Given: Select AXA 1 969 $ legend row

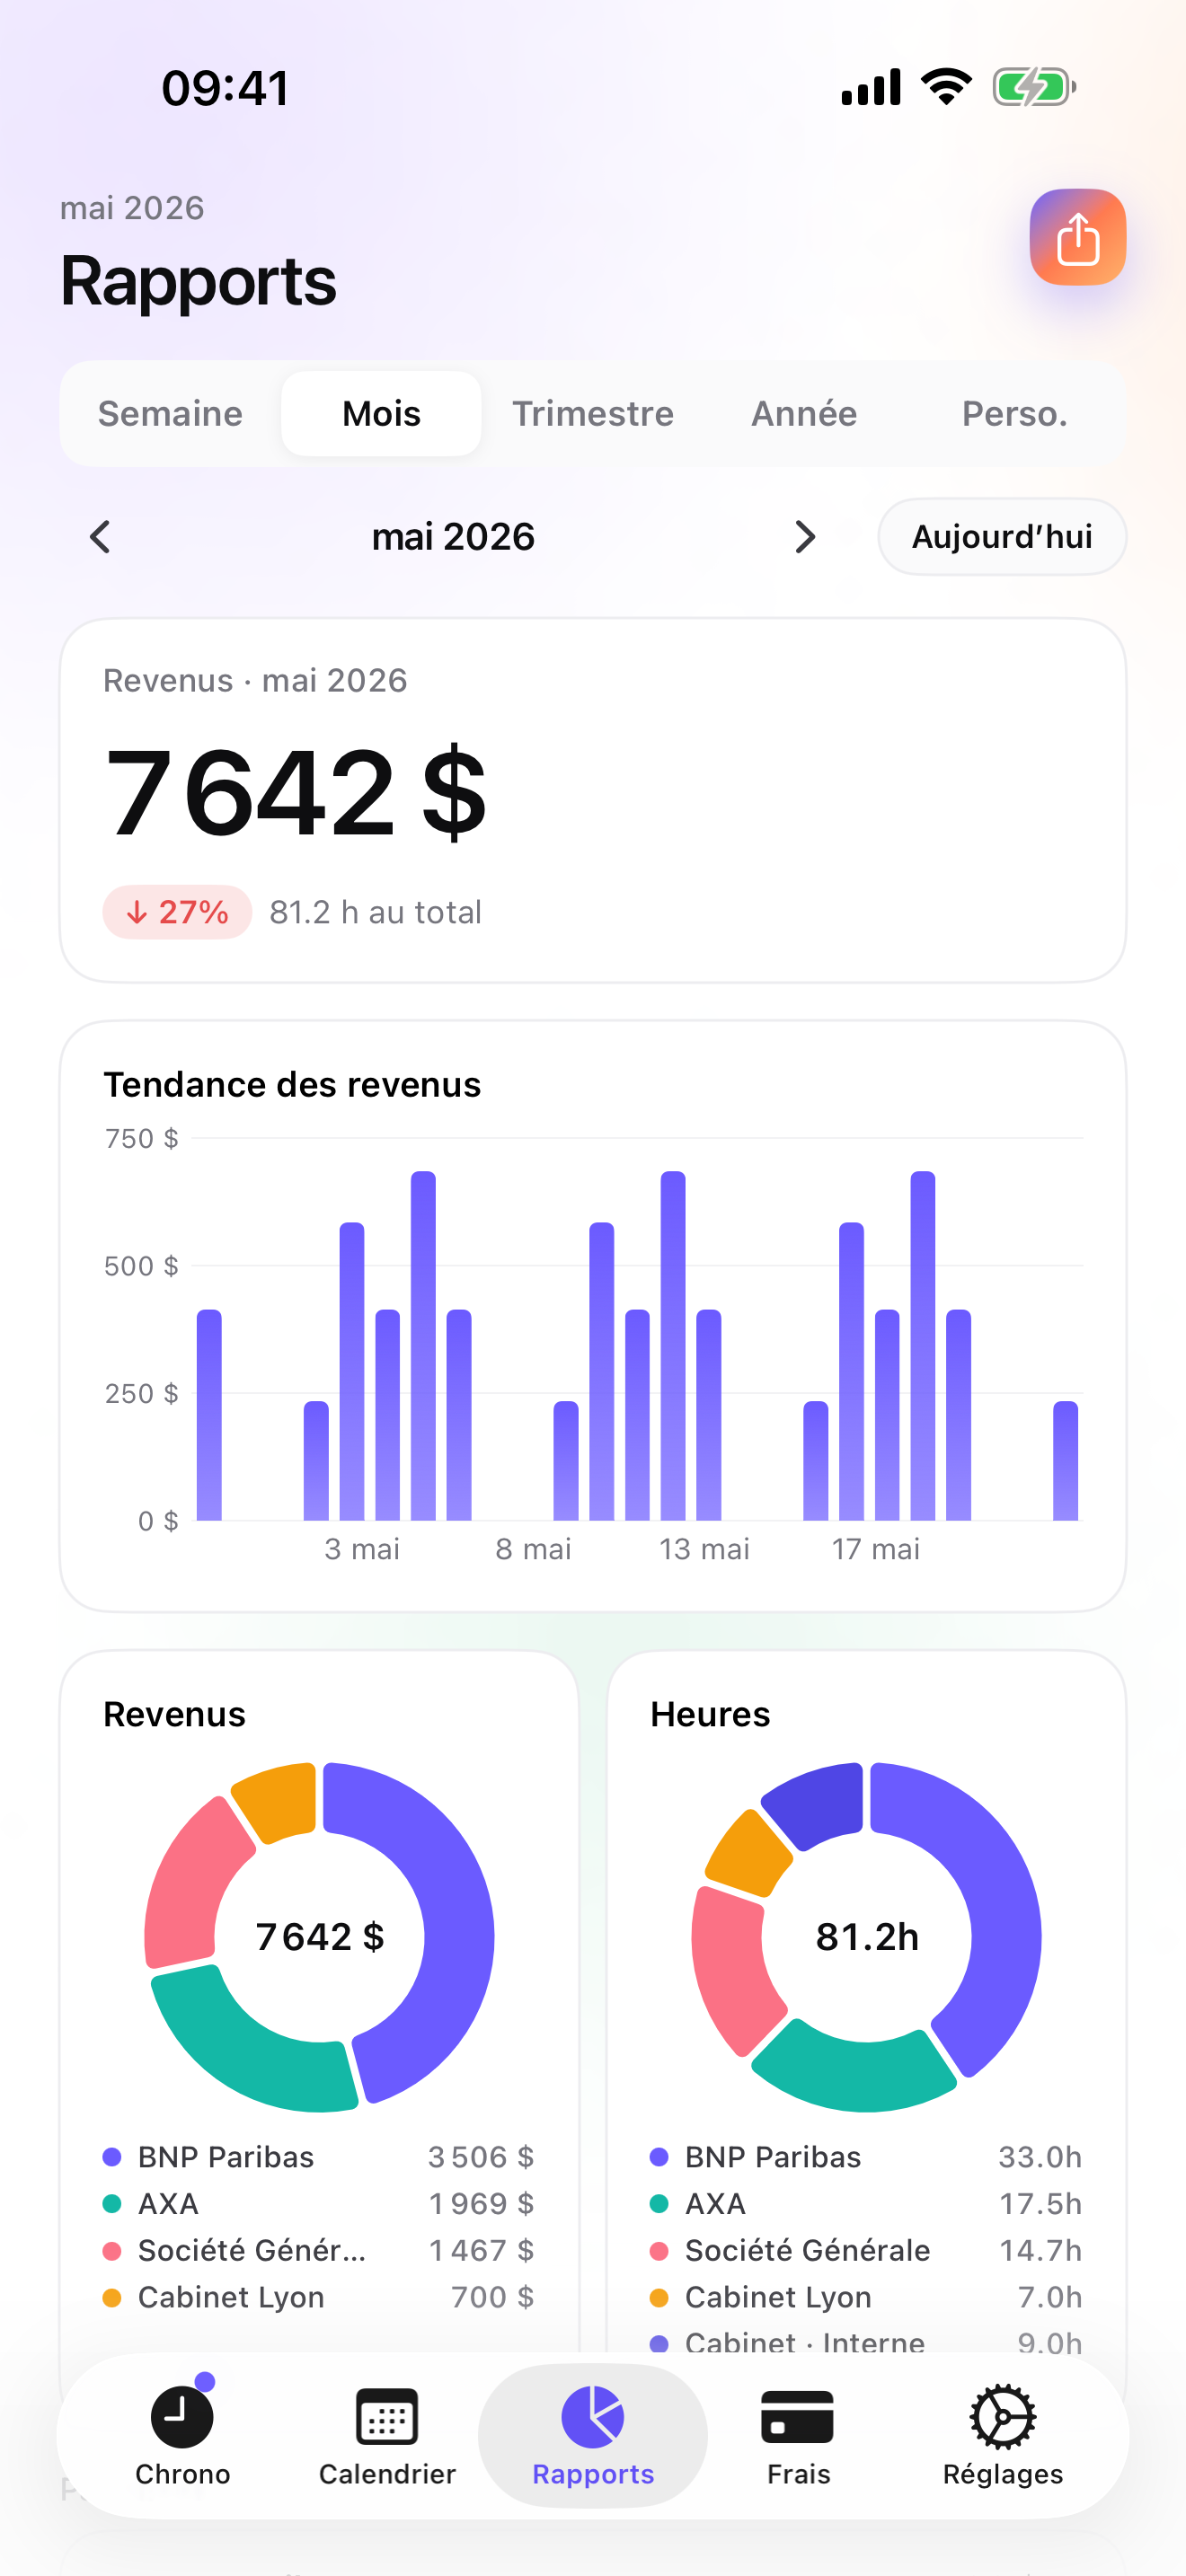Looking at the screenshot, I should click(319, 2204).
